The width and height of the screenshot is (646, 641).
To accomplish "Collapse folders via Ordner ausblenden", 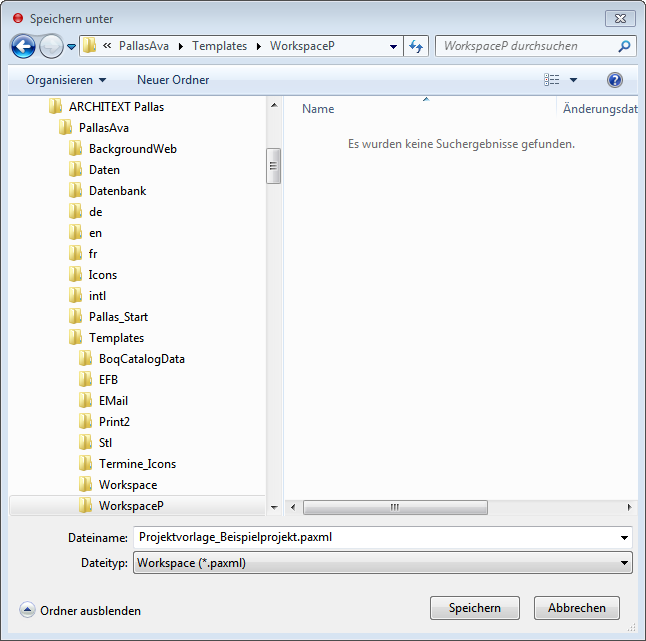I will pyautogui.click(x=80, y=611).
